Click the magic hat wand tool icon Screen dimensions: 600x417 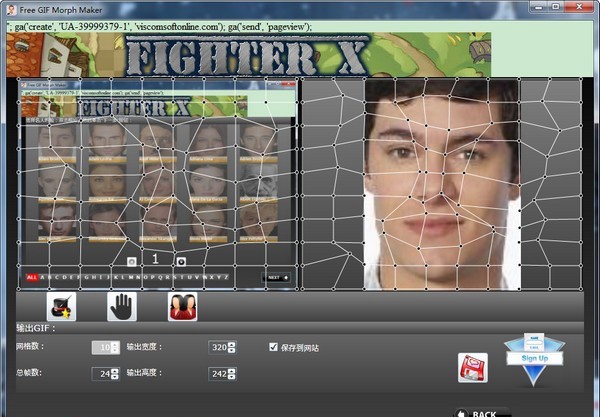click(61, 307)
